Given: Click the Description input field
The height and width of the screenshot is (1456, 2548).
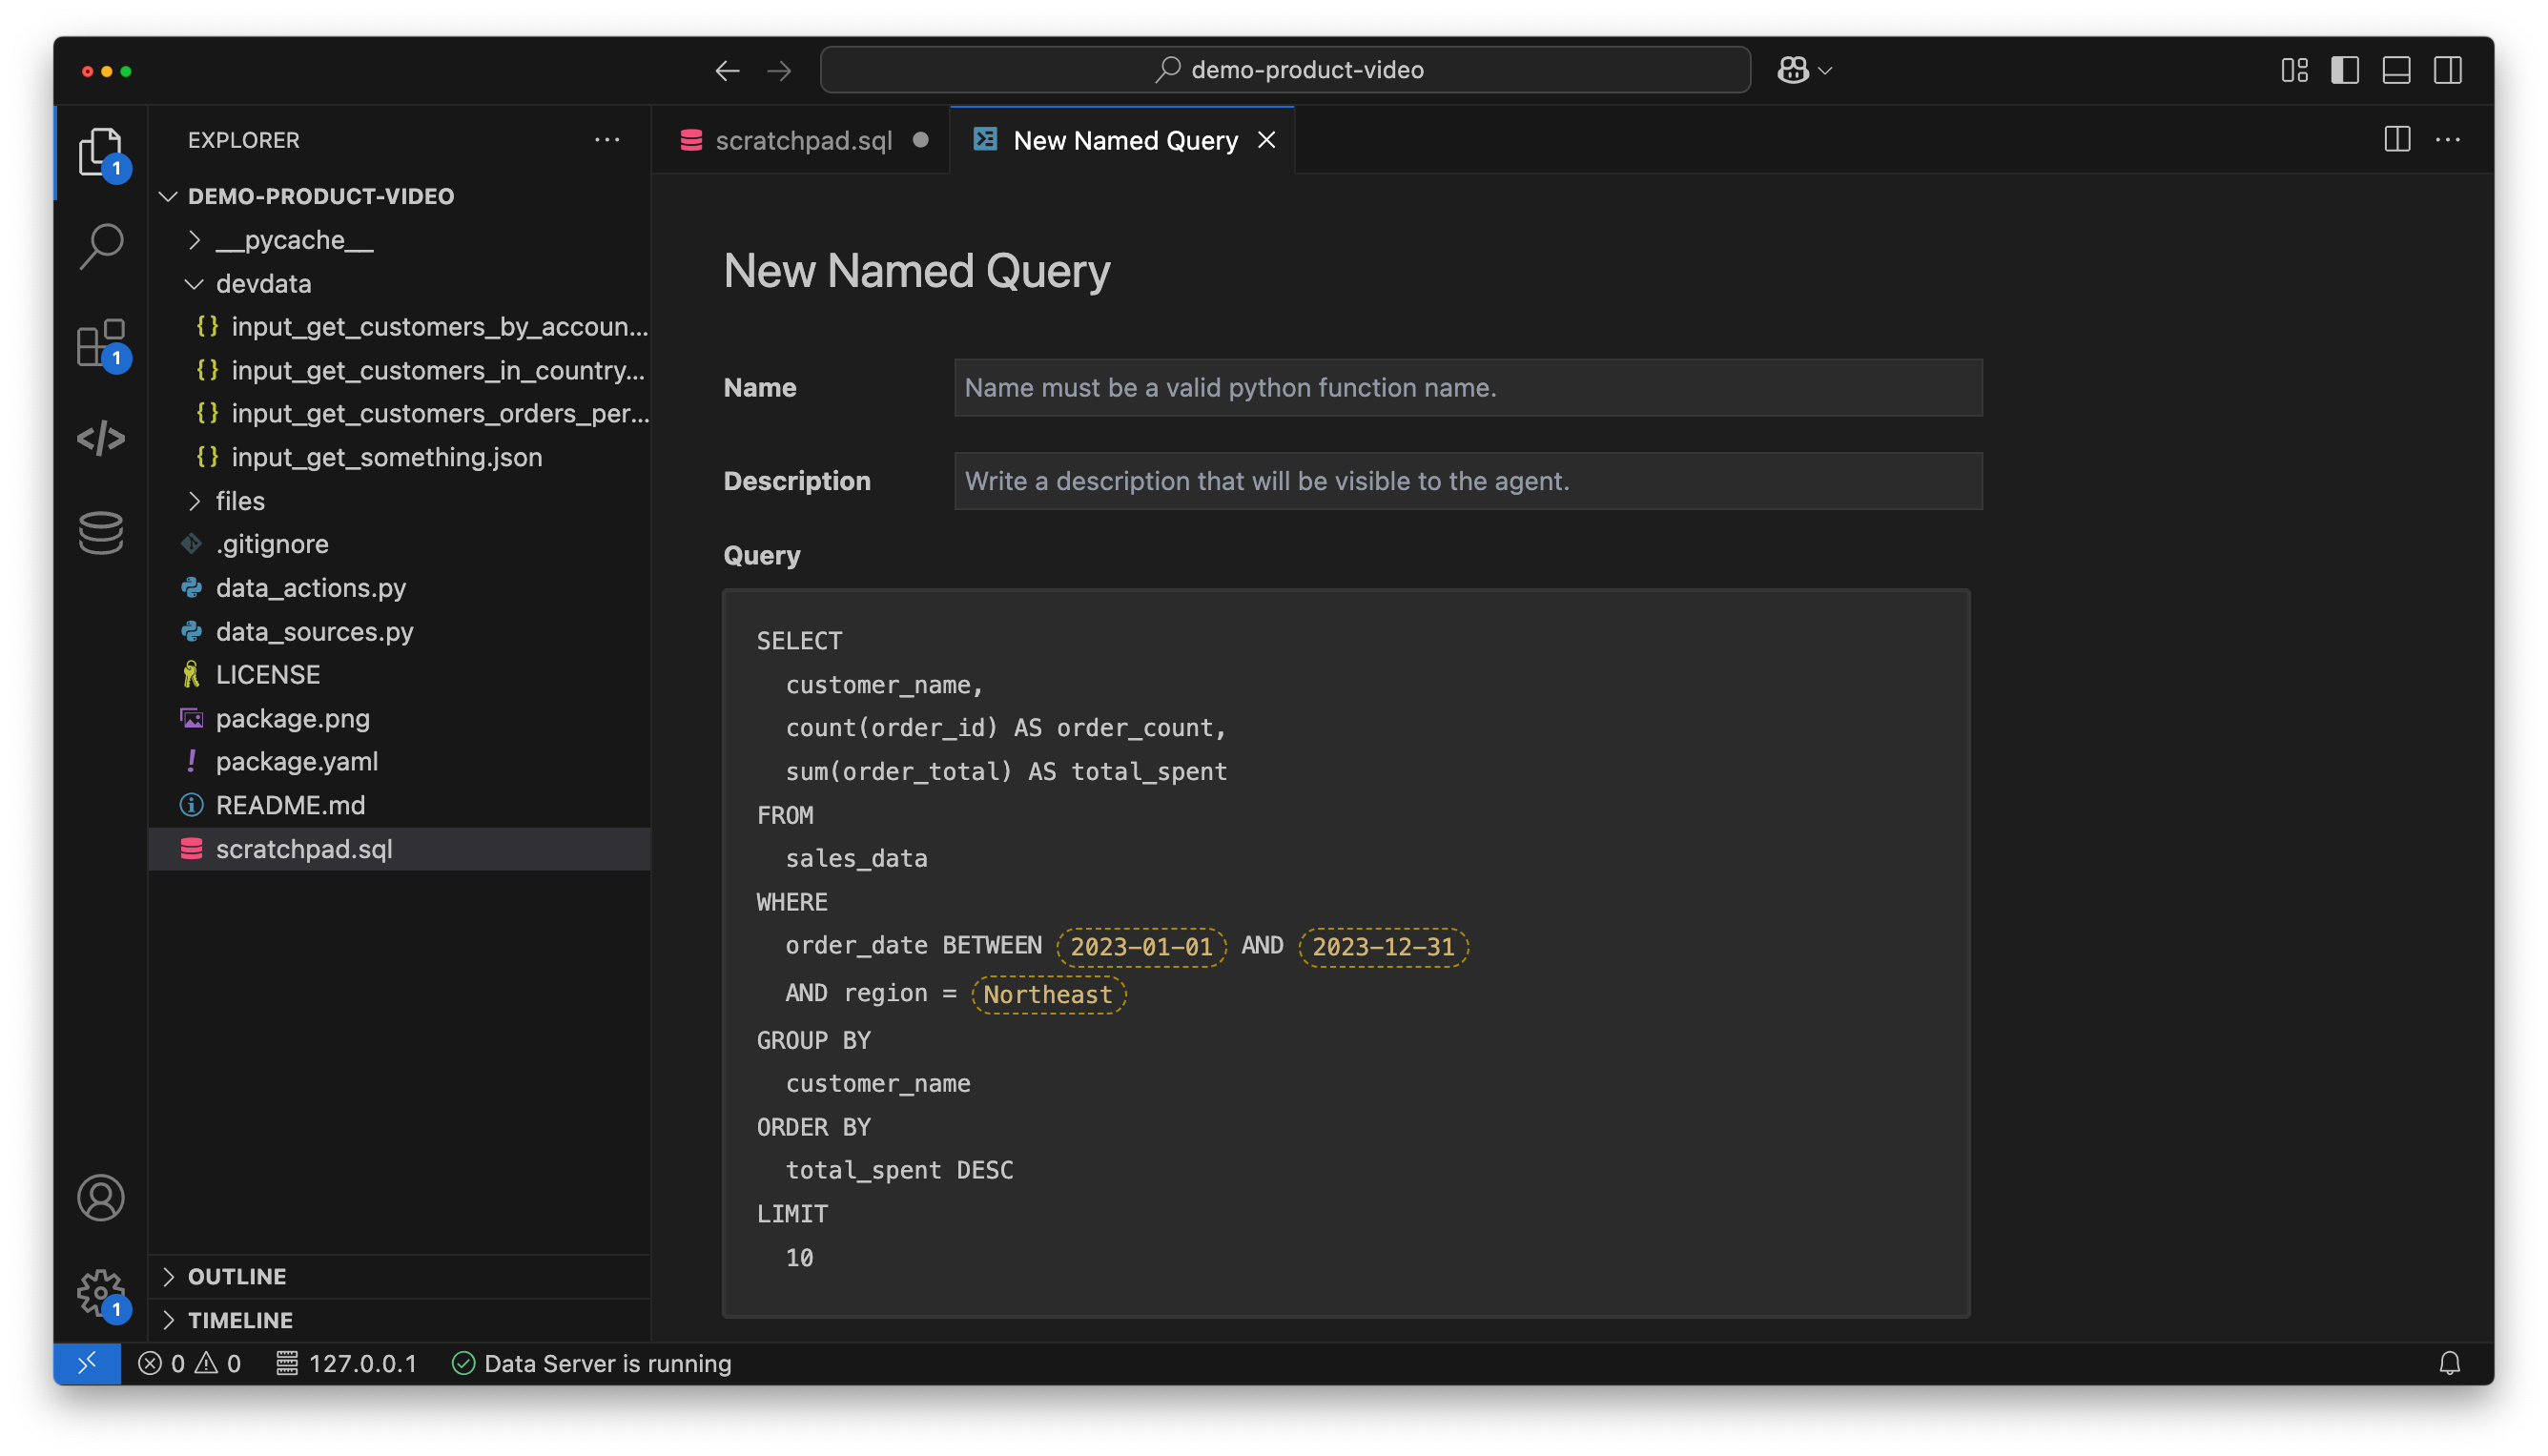Looking at the screenshot, I should pos(1468,481).
